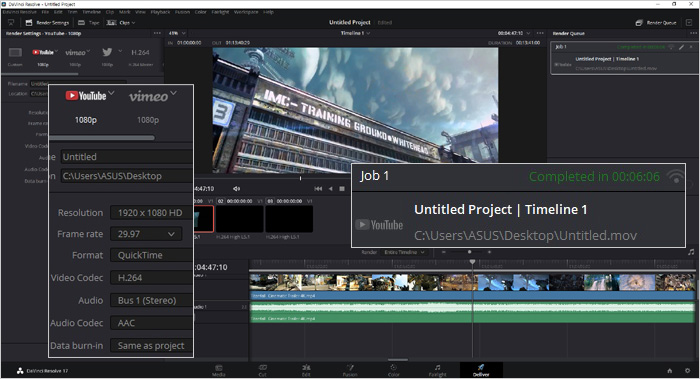Open the Render range Entire Timeline dropdown
700x379 pixels.
coord(404,252)
